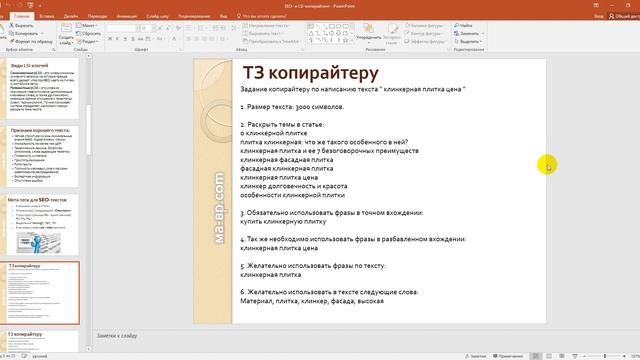Click the Undo icon in title bar

tap(8, 5)
